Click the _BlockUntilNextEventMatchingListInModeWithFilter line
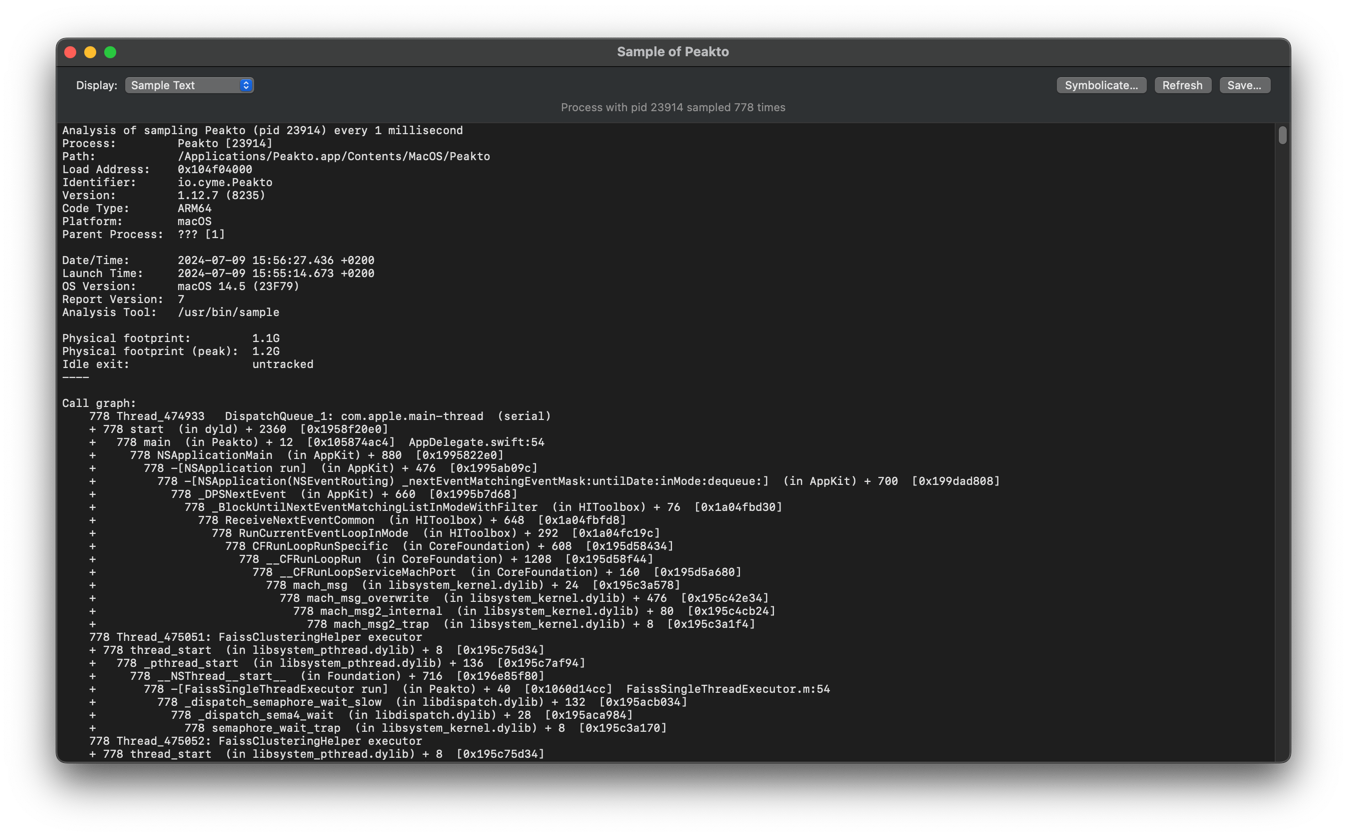Viewport: 1347px width, 837px height. pyautogui.click(x=436, y=507)
